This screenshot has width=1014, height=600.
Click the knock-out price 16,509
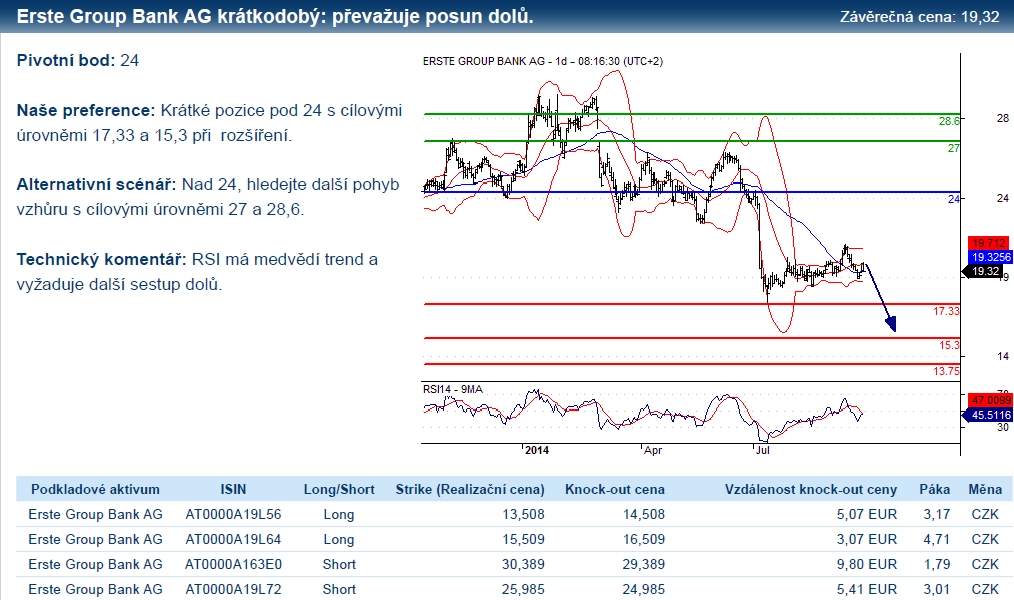coord(643,539)
